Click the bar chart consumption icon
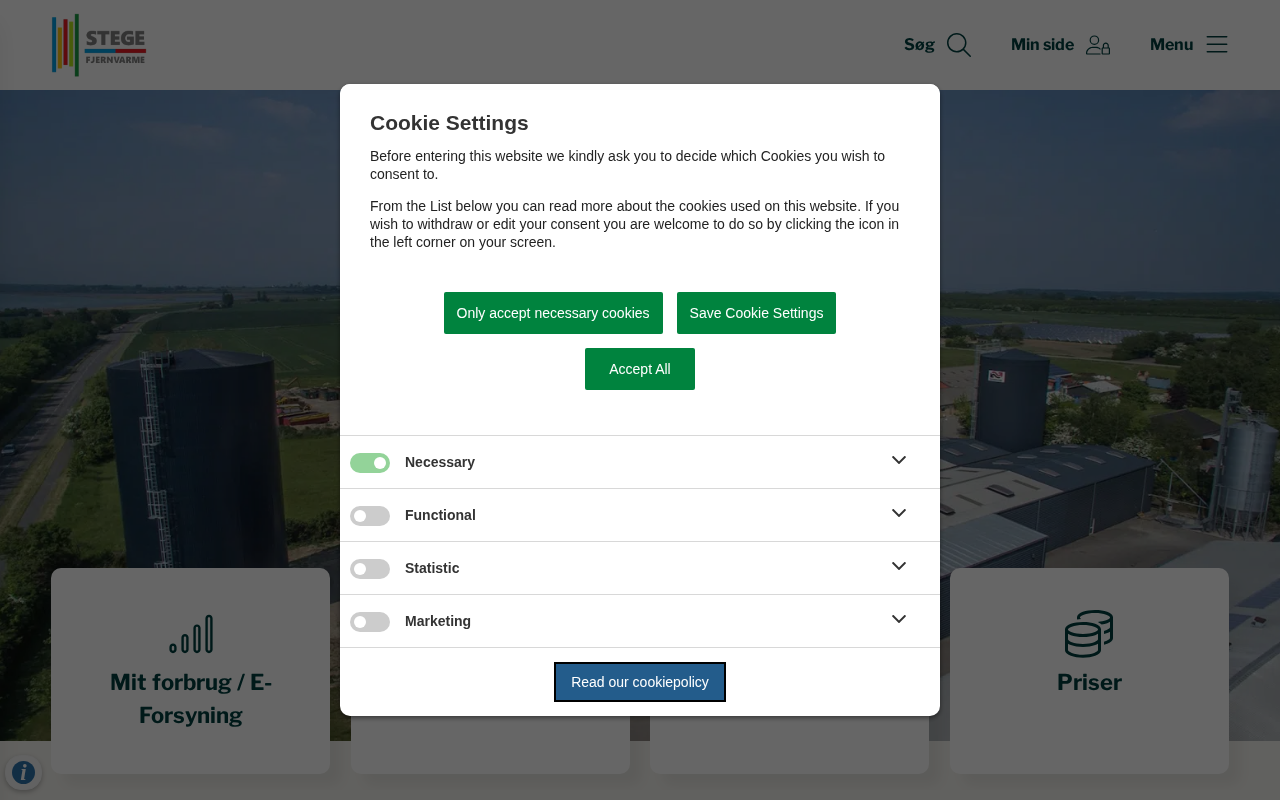 click(x=191, y=634)
